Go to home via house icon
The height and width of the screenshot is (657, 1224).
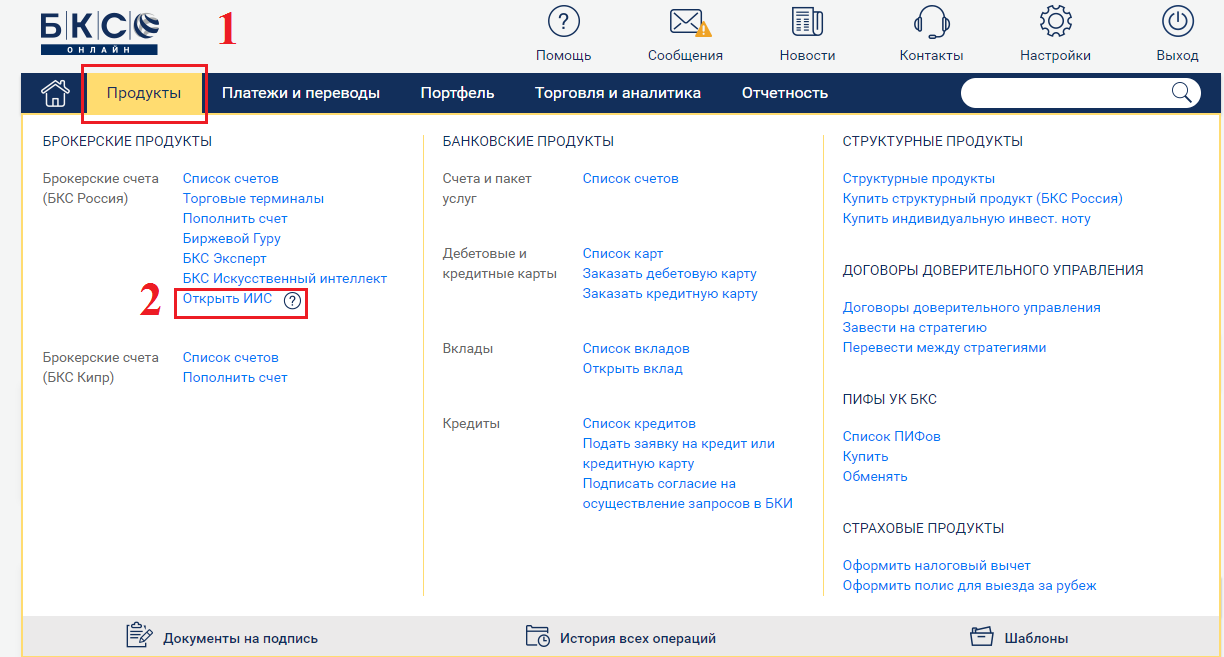[x=55, y=93]
